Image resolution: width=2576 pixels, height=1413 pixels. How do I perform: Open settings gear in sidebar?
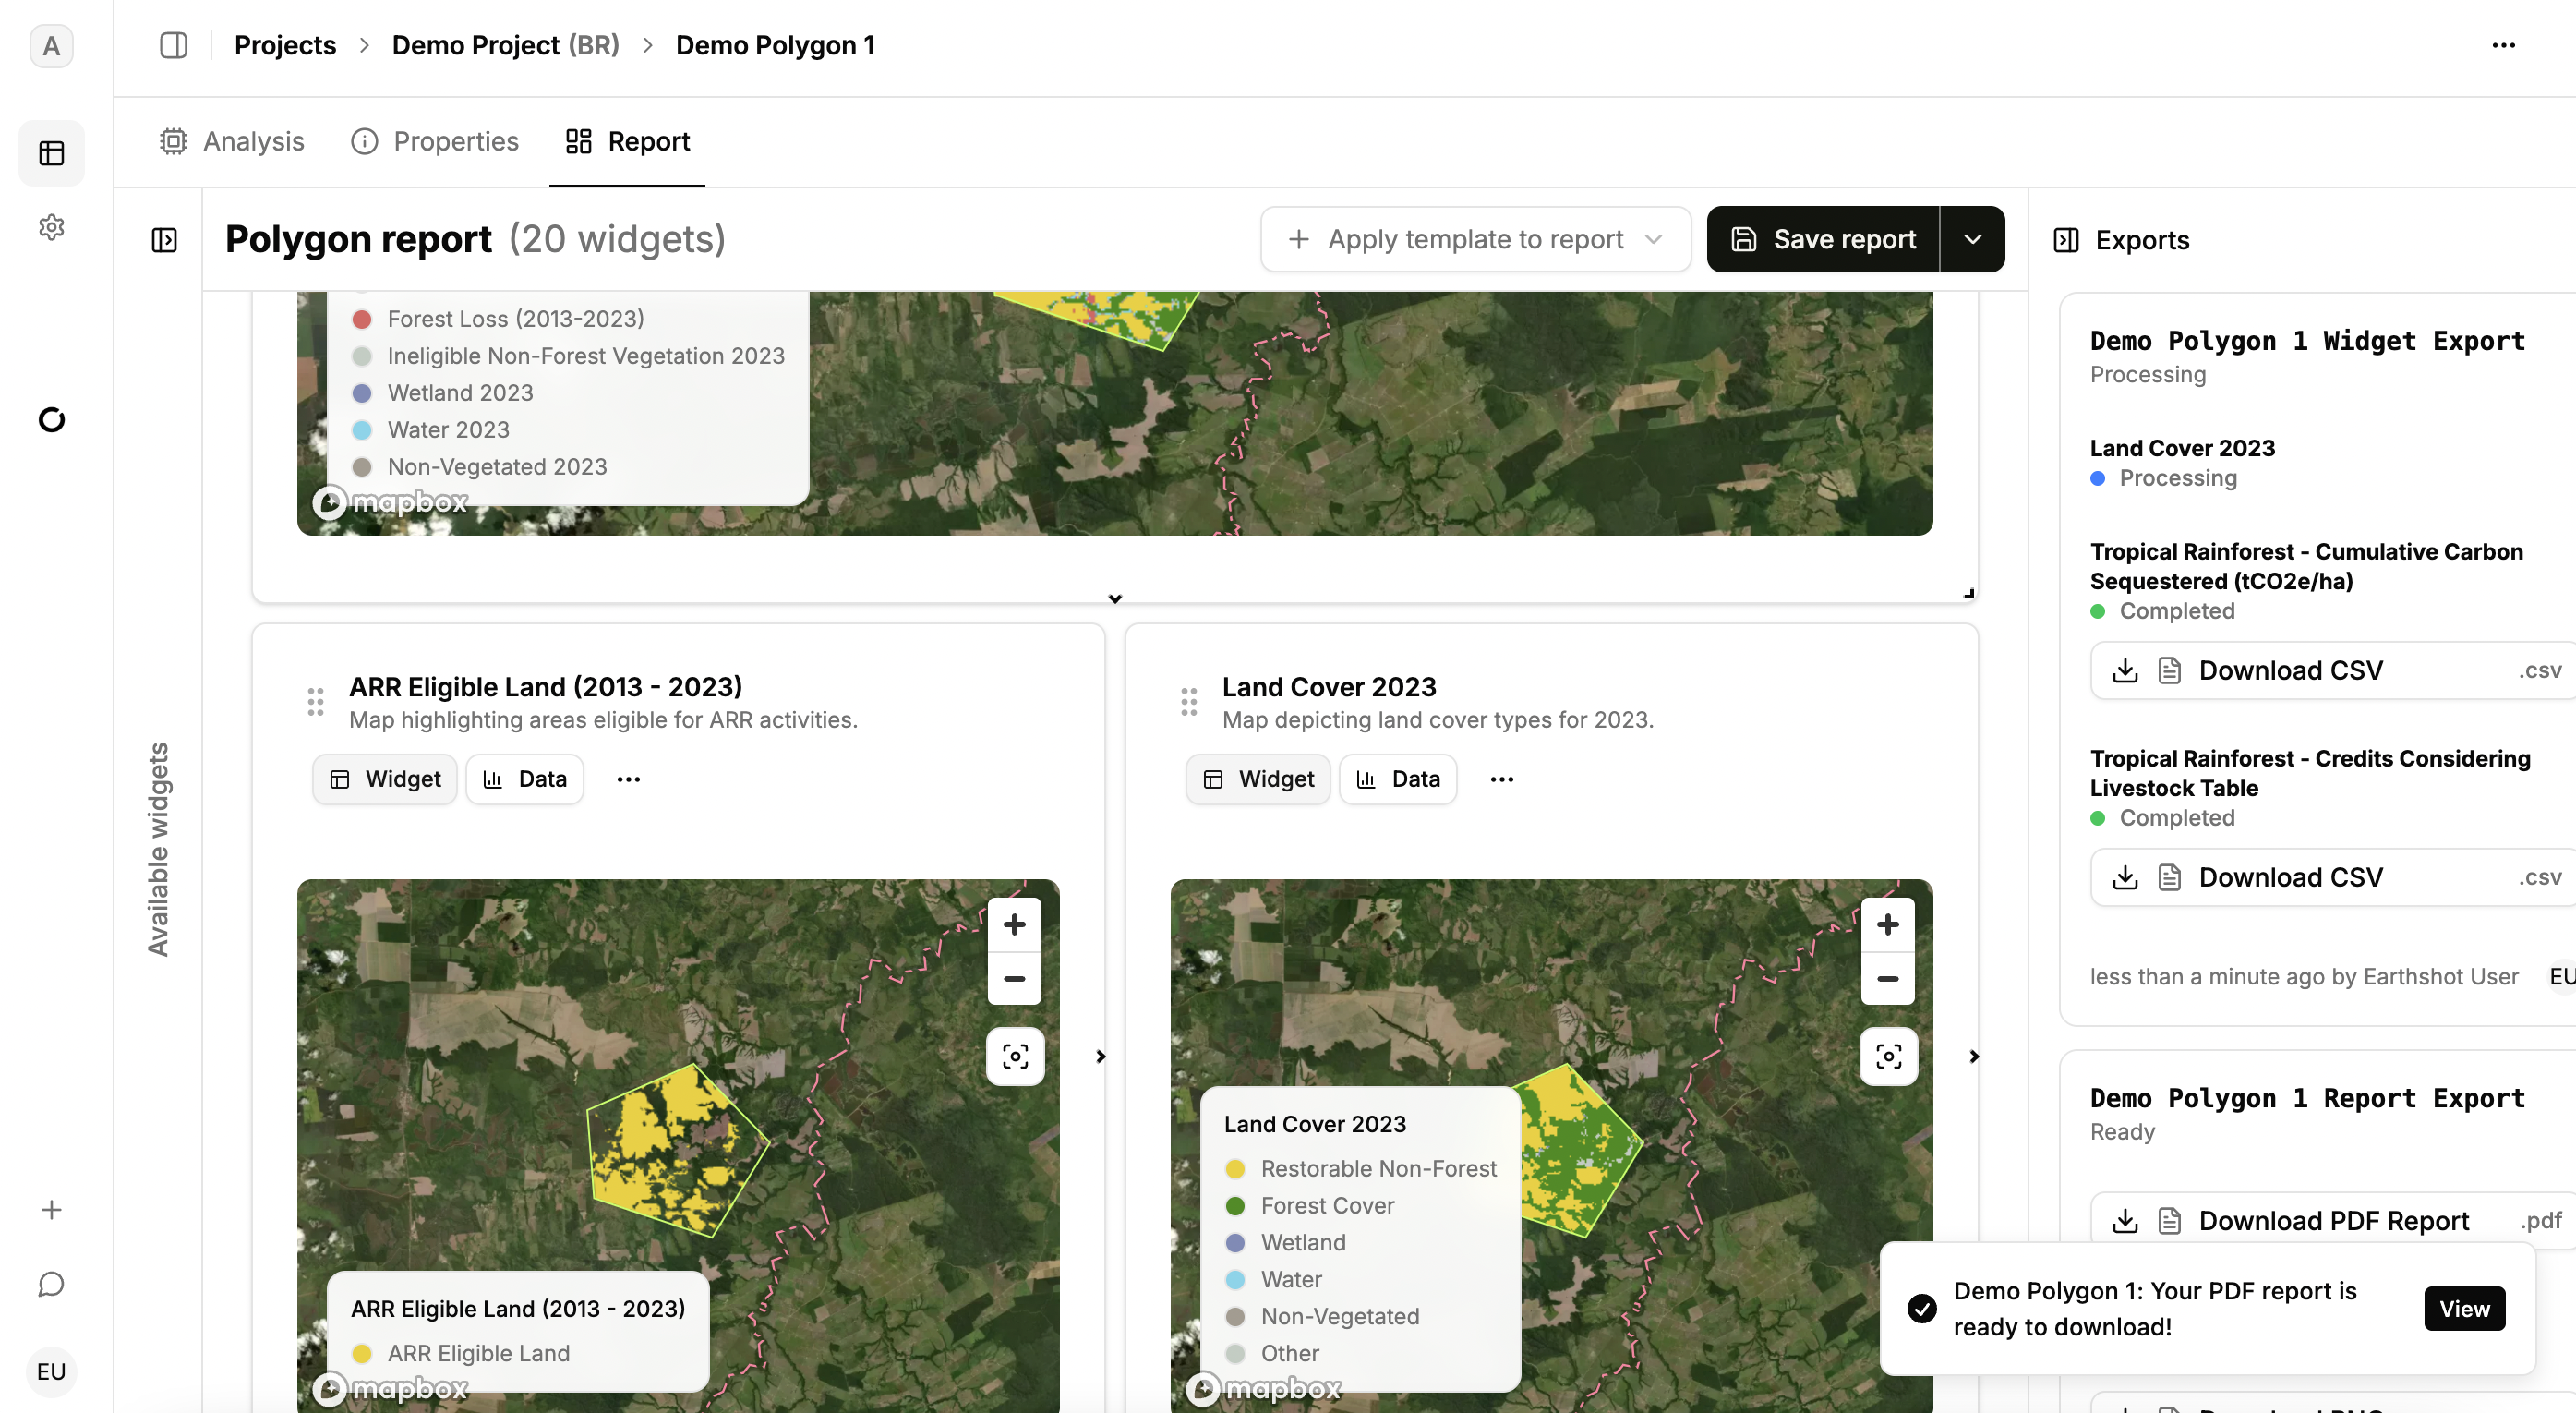[51, 227]
